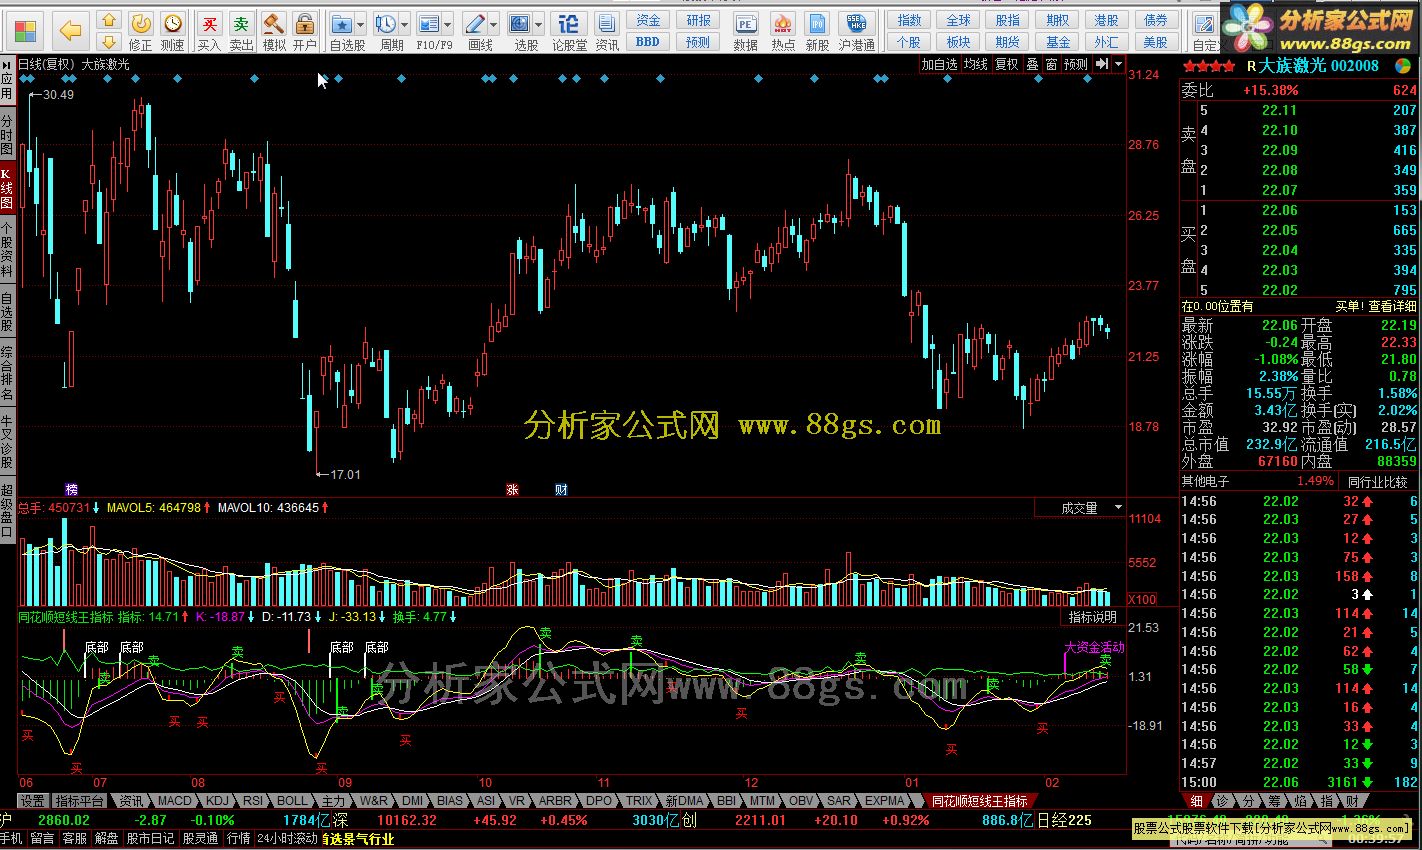Click the 周期 period clock icon

tap(385, 23)
